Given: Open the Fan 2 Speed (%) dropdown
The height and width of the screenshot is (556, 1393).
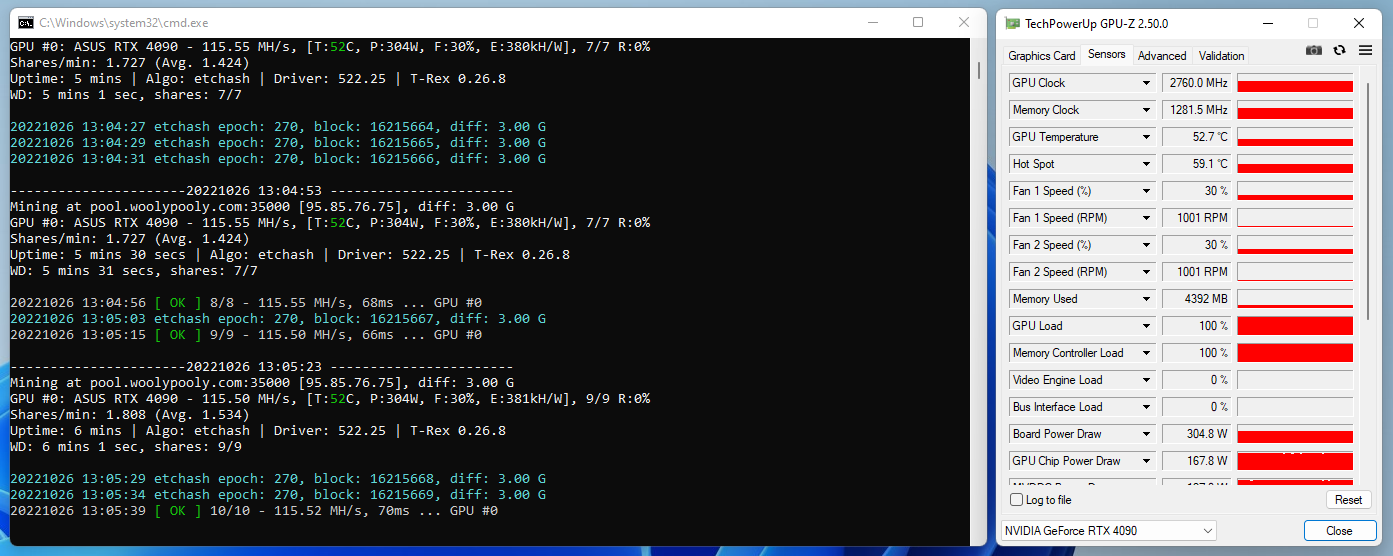Looking at the screenshot, I should (1146, 245).
